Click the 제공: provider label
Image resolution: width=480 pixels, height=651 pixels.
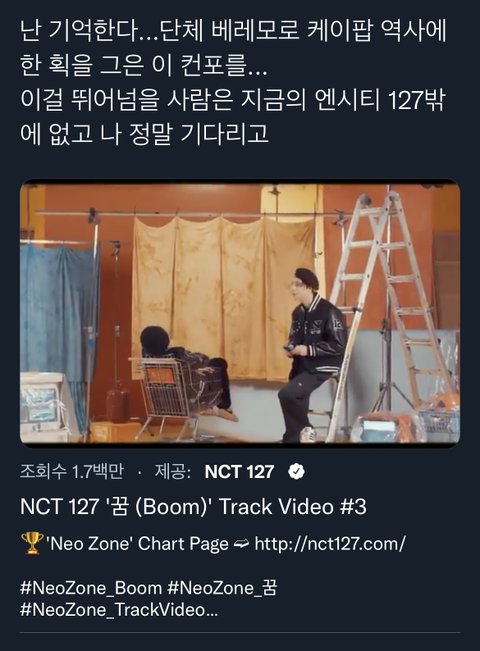(173, 472)
